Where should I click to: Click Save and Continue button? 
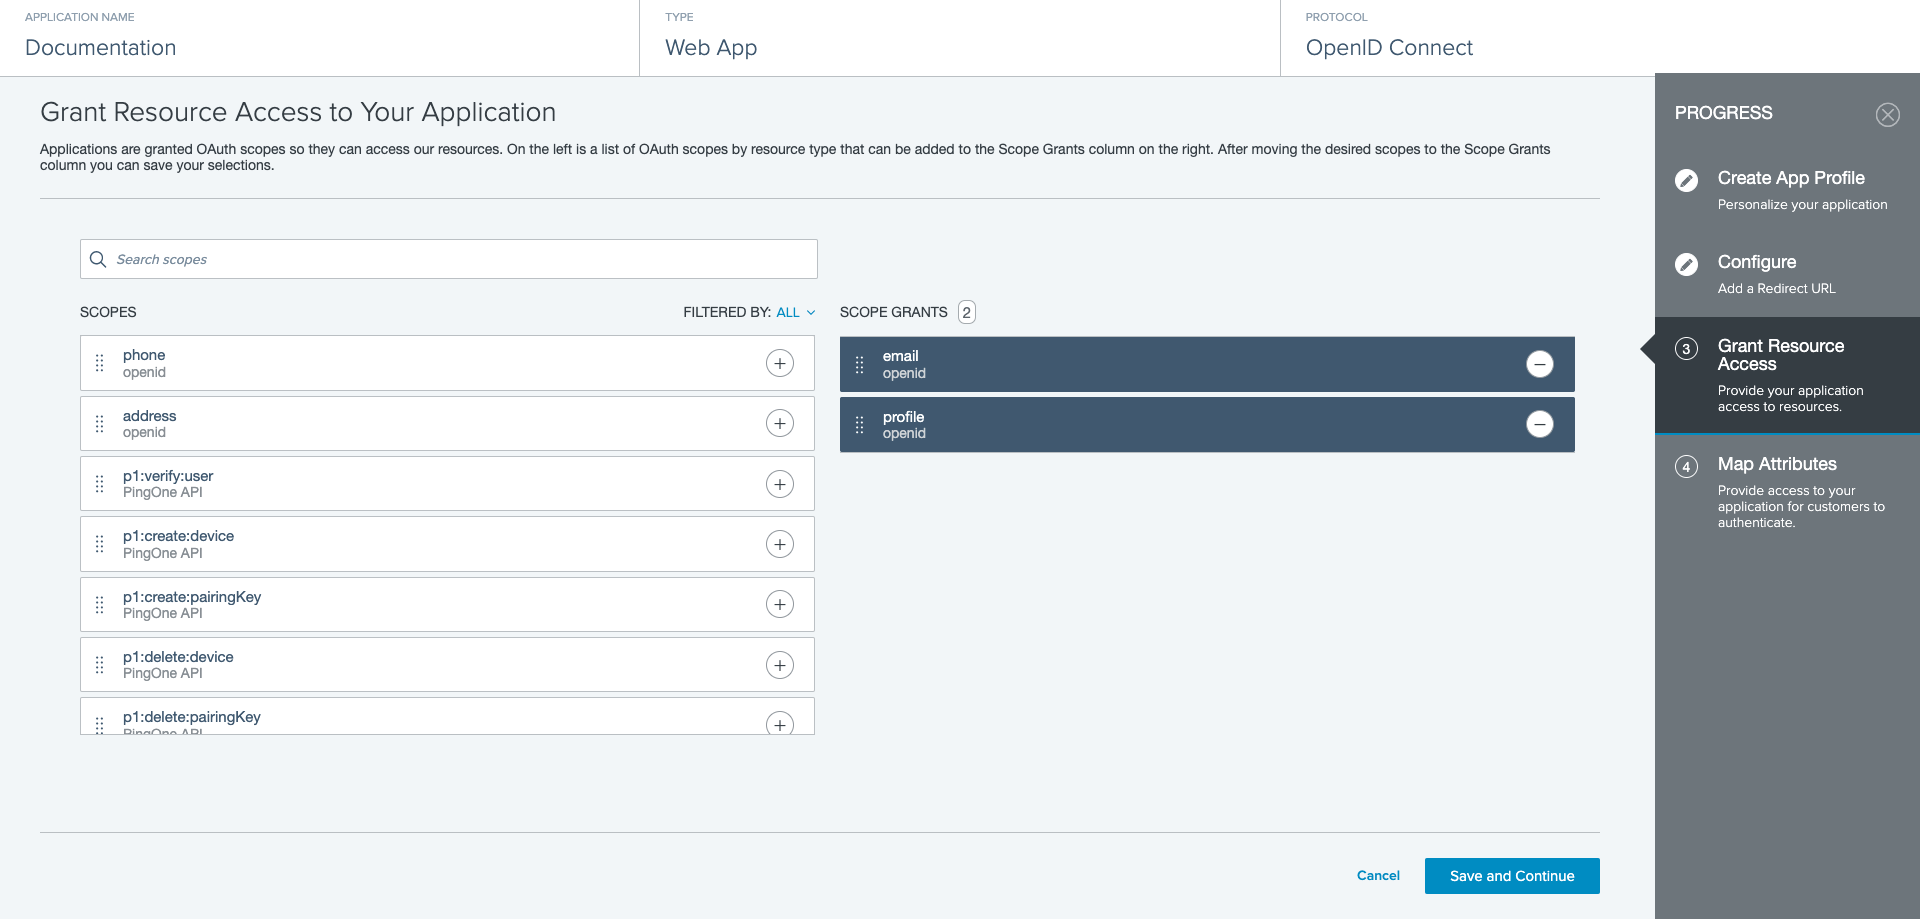(1511, 876)
